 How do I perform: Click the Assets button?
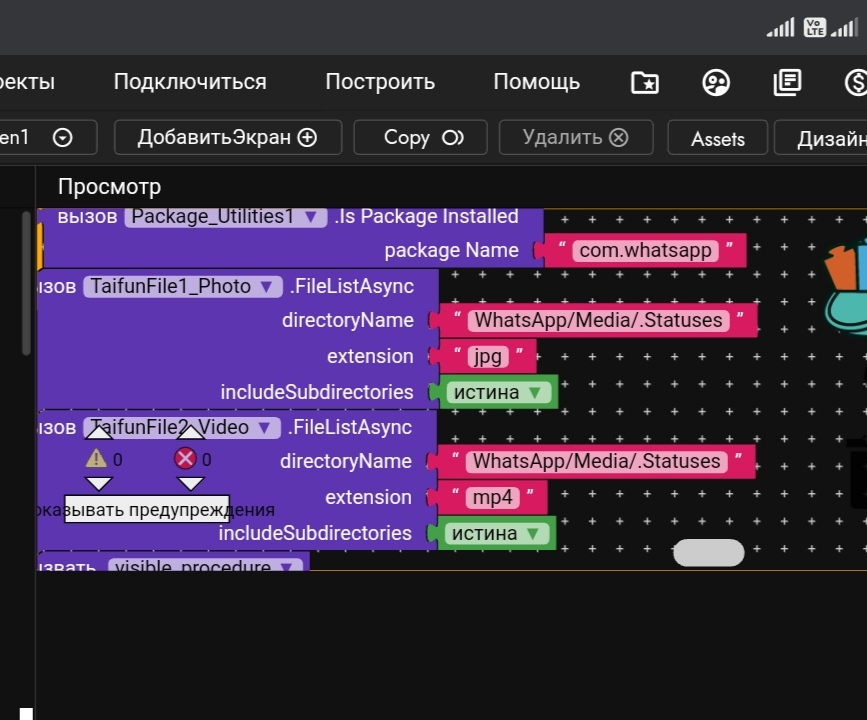click(717, 139)
